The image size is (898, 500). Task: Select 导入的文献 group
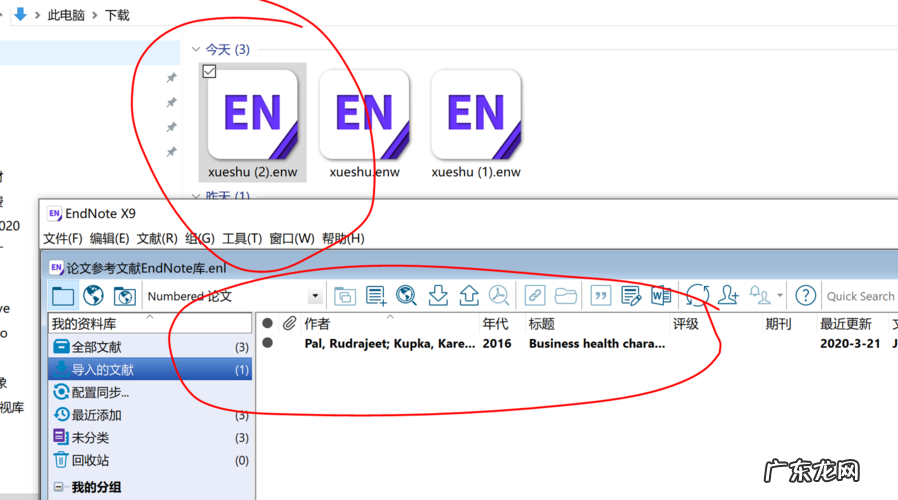(151, 369)
